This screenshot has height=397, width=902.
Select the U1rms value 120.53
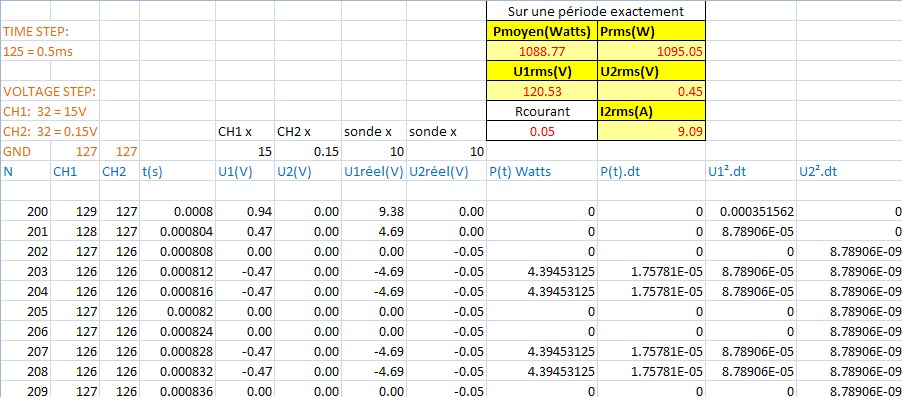542,92
